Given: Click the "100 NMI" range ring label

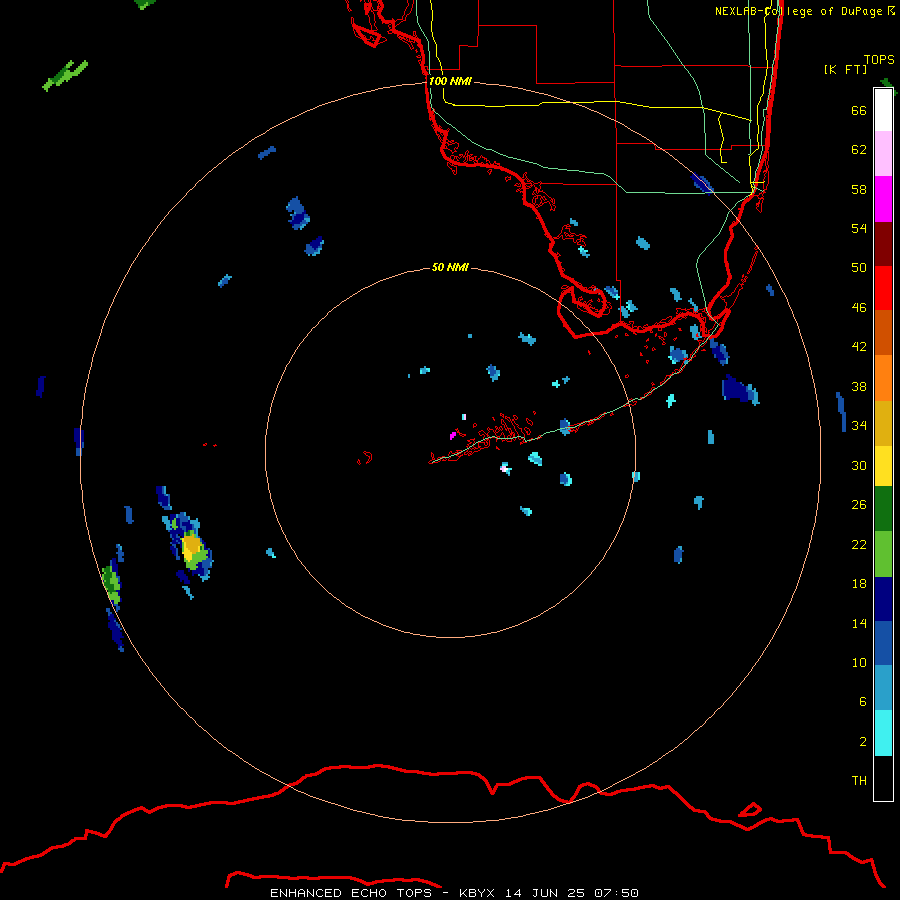Looking at the screenshot, I should click(451, 82).
